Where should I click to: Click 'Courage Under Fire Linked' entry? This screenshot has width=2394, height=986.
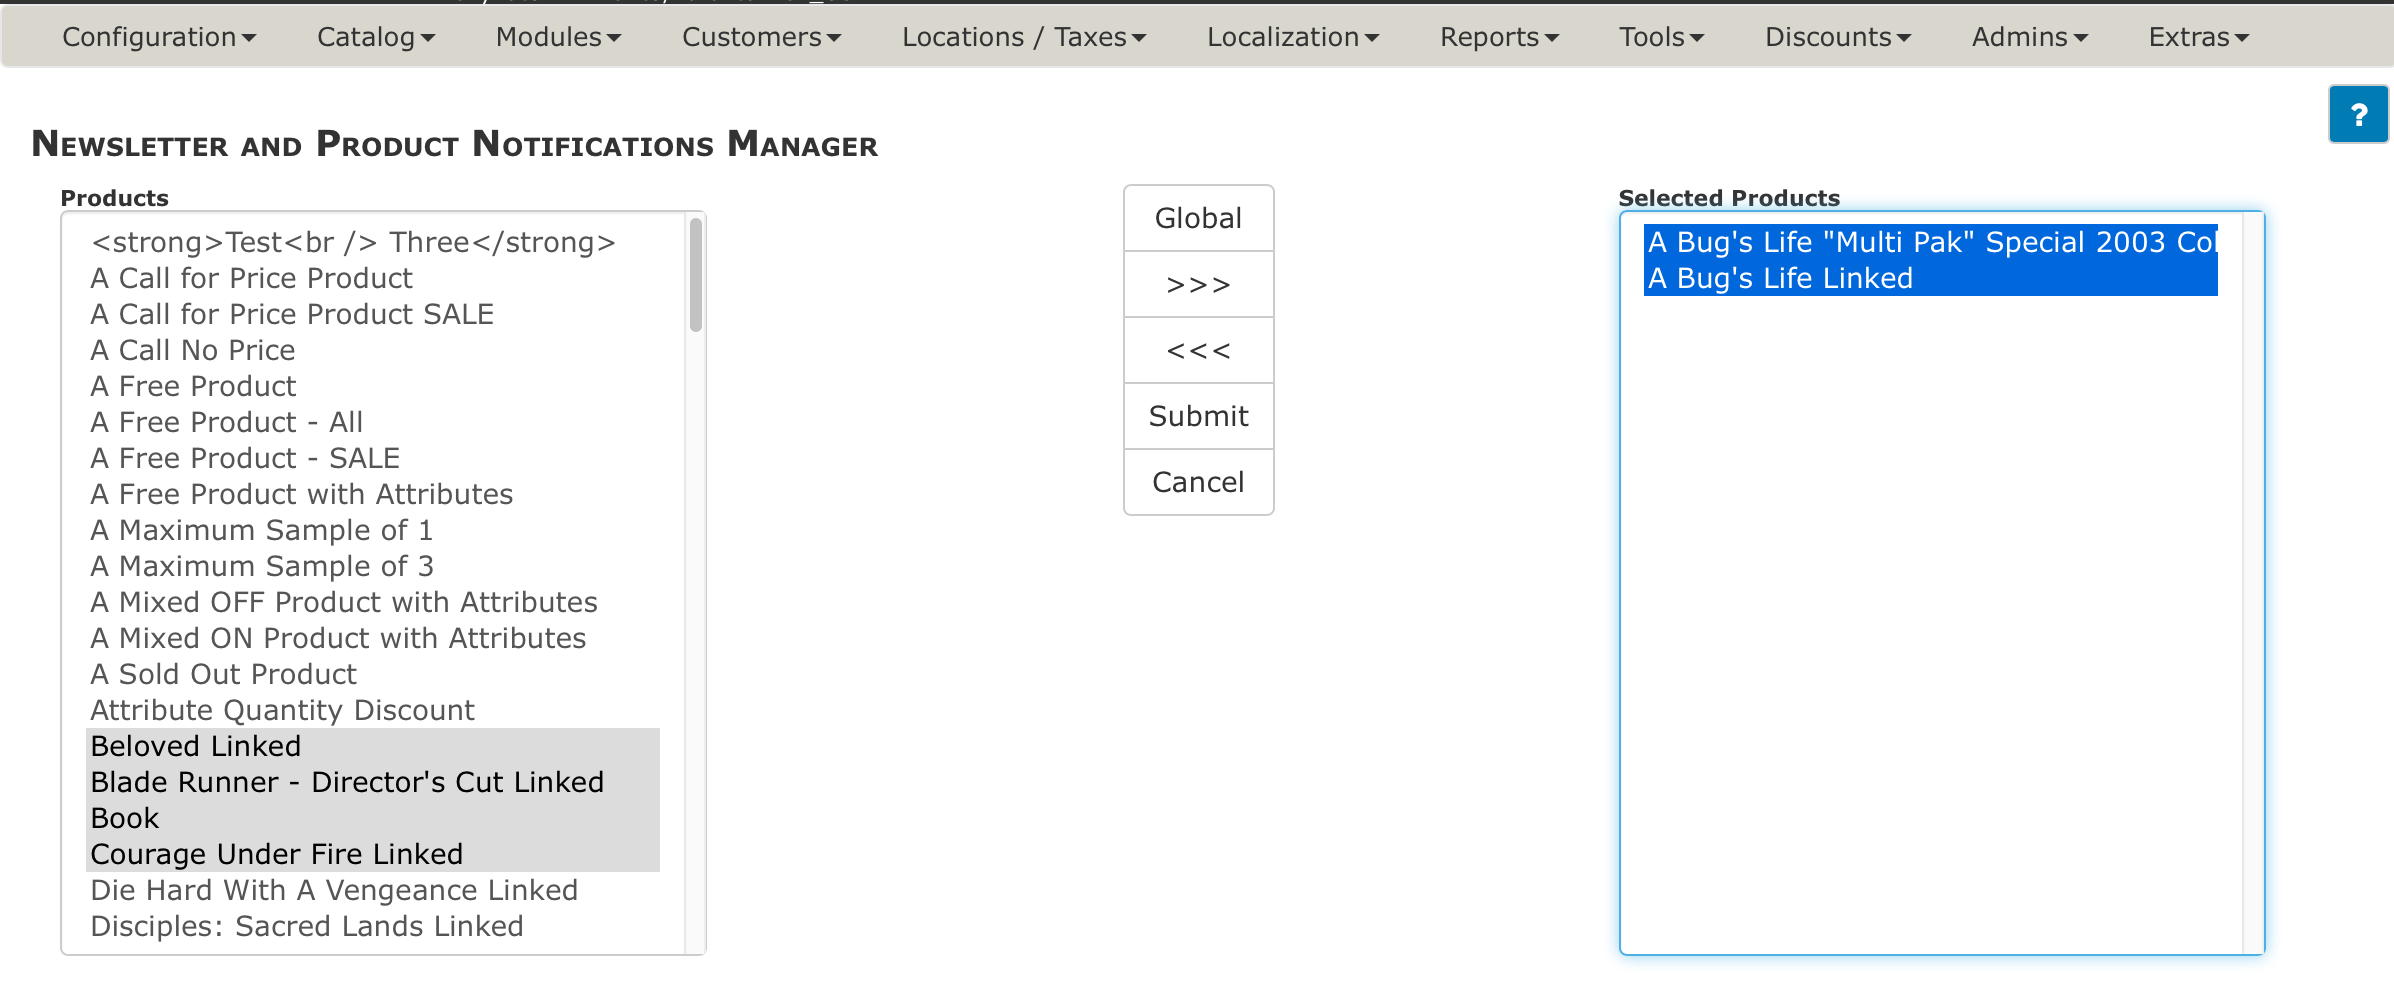click(374, 854)
